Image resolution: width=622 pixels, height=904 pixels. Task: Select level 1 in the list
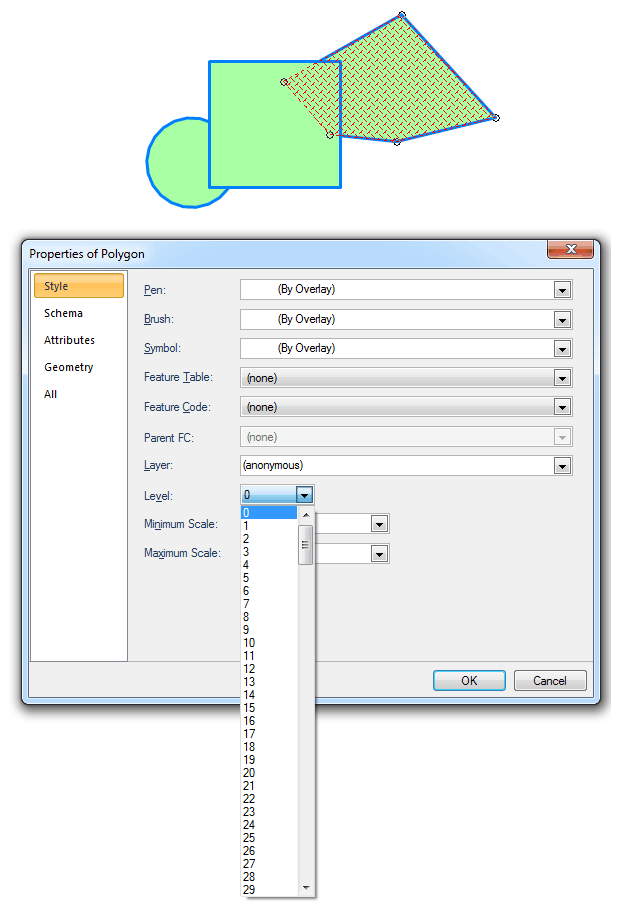point(269,526)
